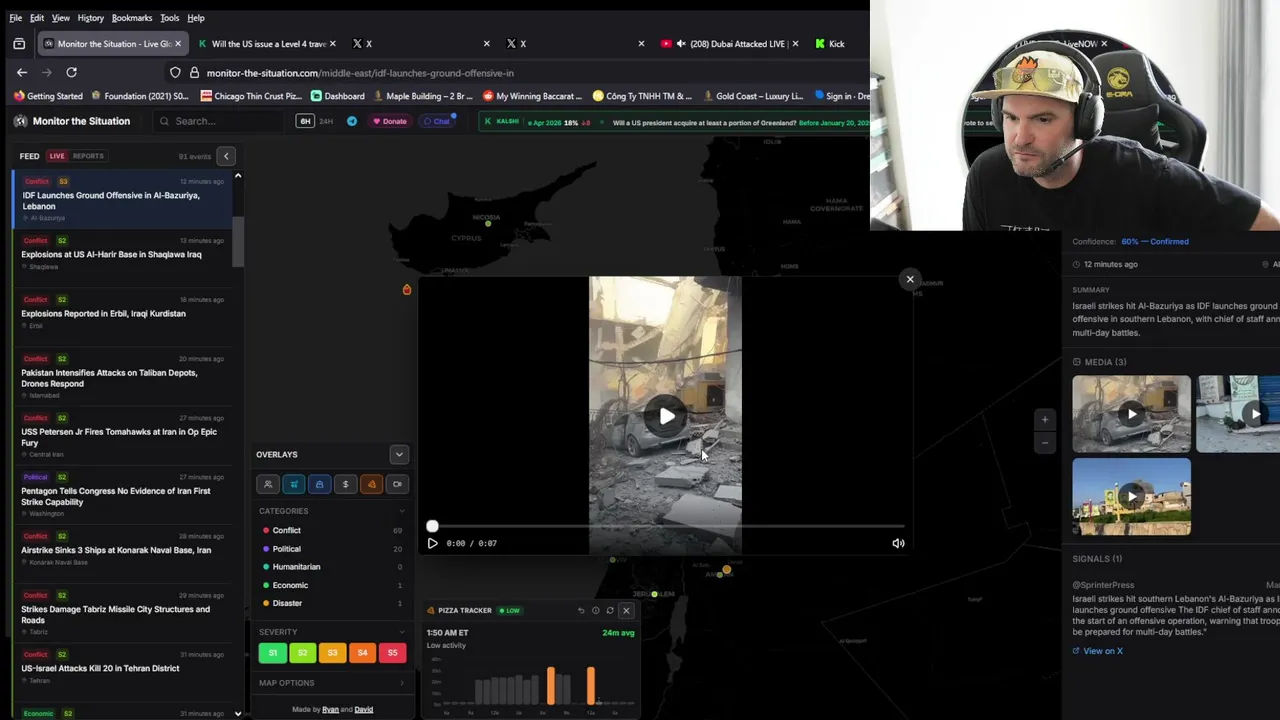Close the Pizza Tracker widget

pyautogui.click(x=626, y=610)
